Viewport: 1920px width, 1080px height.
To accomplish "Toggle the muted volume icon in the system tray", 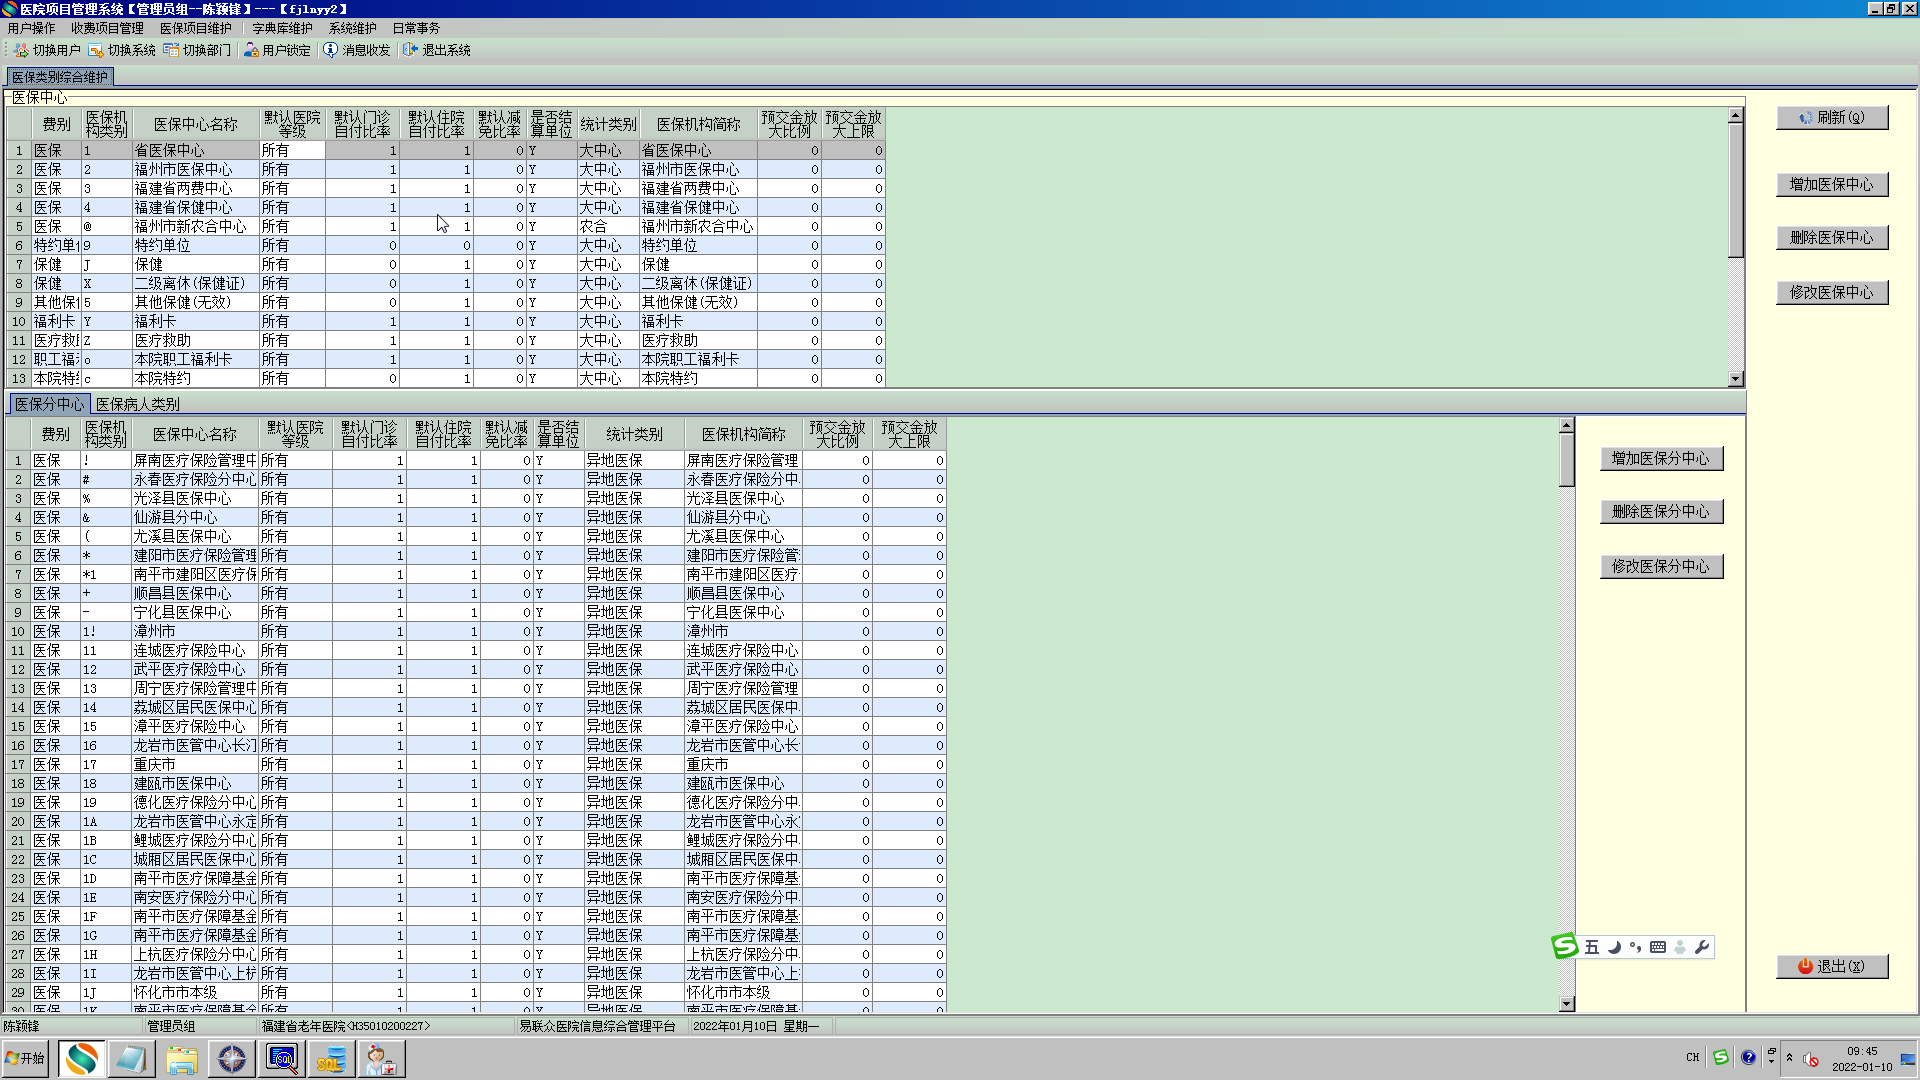I will 1811,1059.
